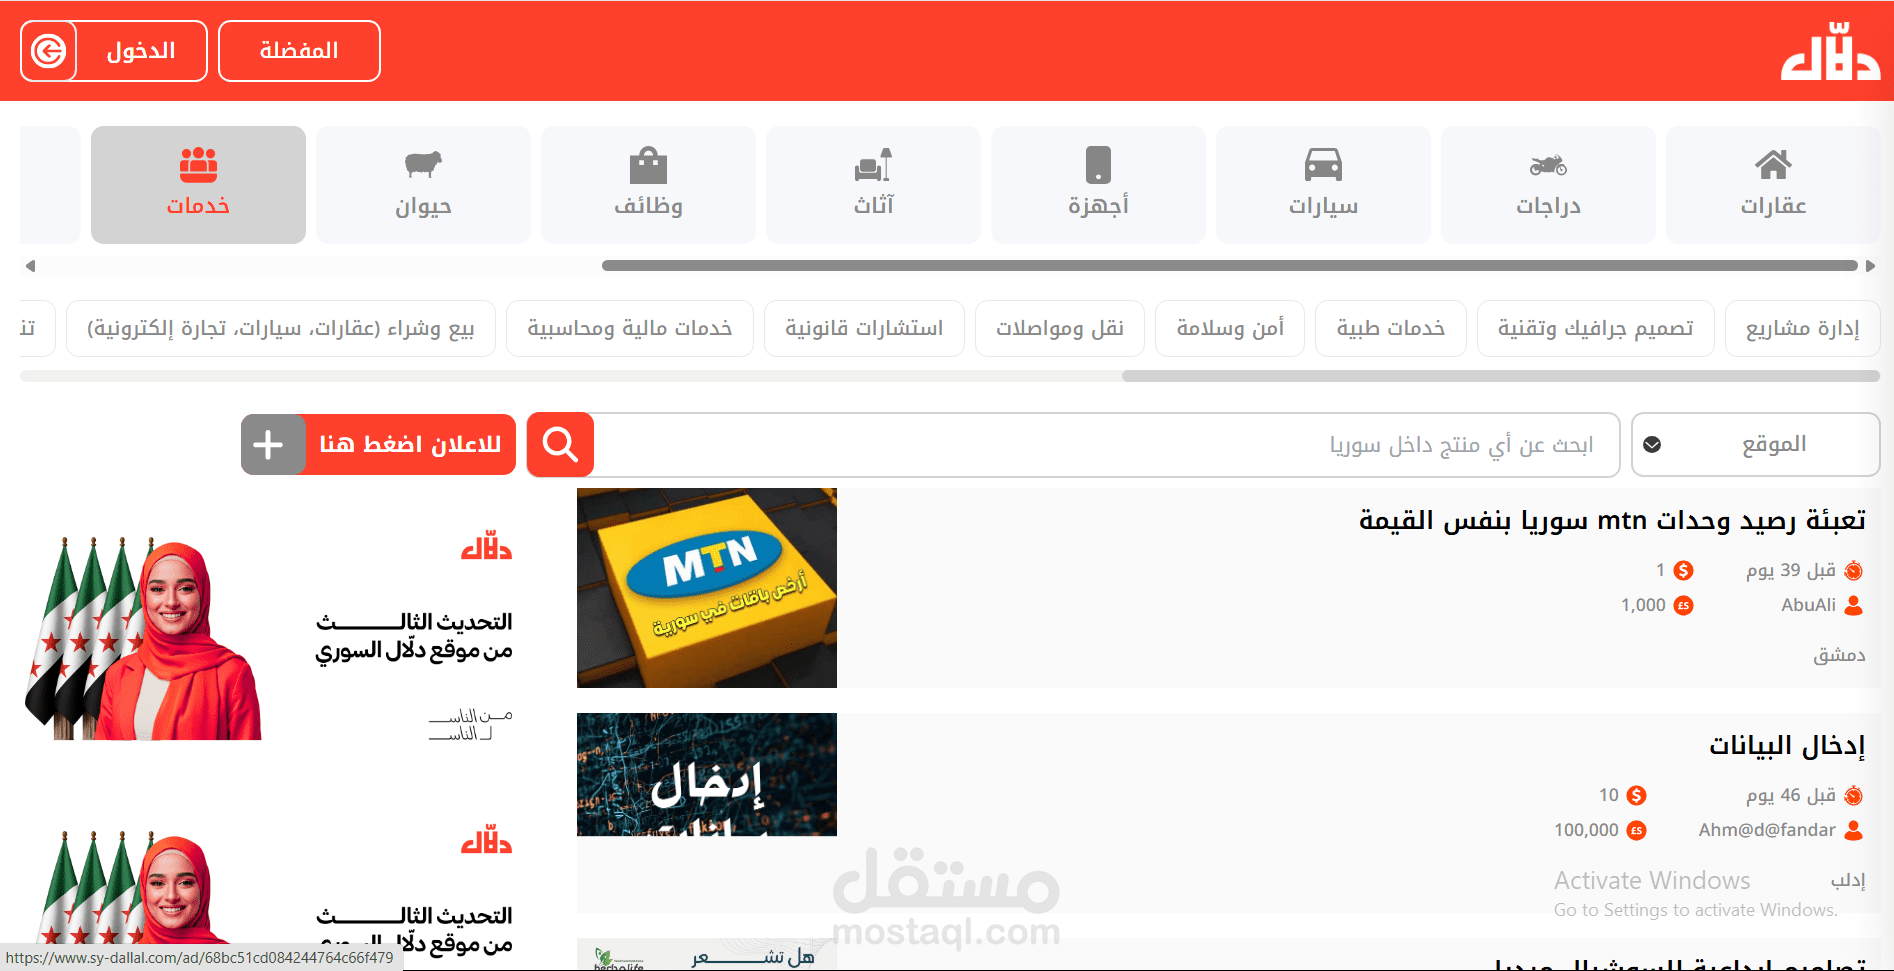Open the دلّال logo home link
Viewport: 1894px width, 971px height.
1830,51
